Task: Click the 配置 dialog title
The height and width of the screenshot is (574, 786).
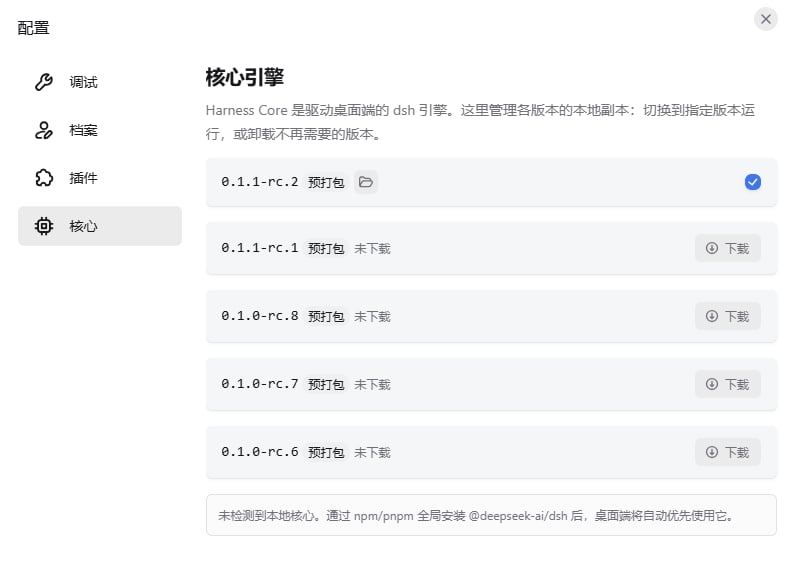Action: coord(34,28)
